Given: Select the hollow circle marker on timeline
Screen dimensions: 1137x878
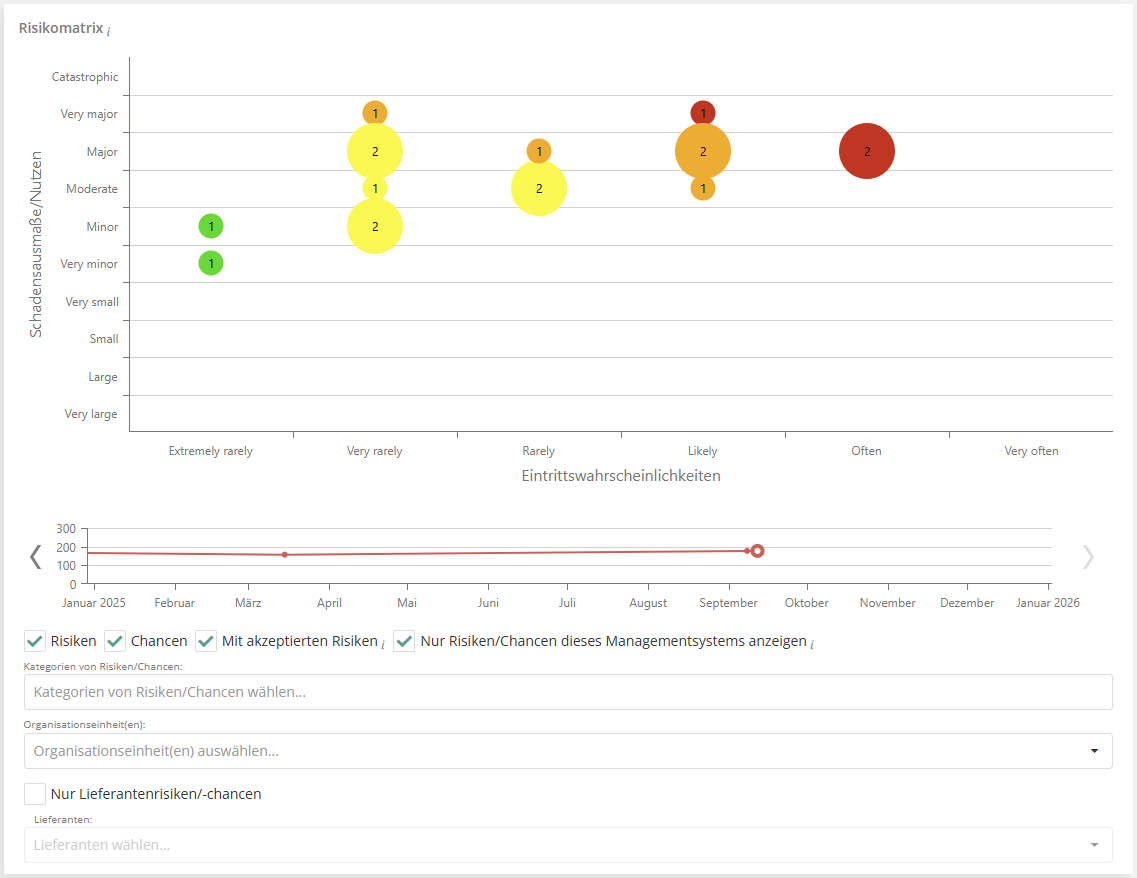Looking at the screenshot, I should pos(758,551).
